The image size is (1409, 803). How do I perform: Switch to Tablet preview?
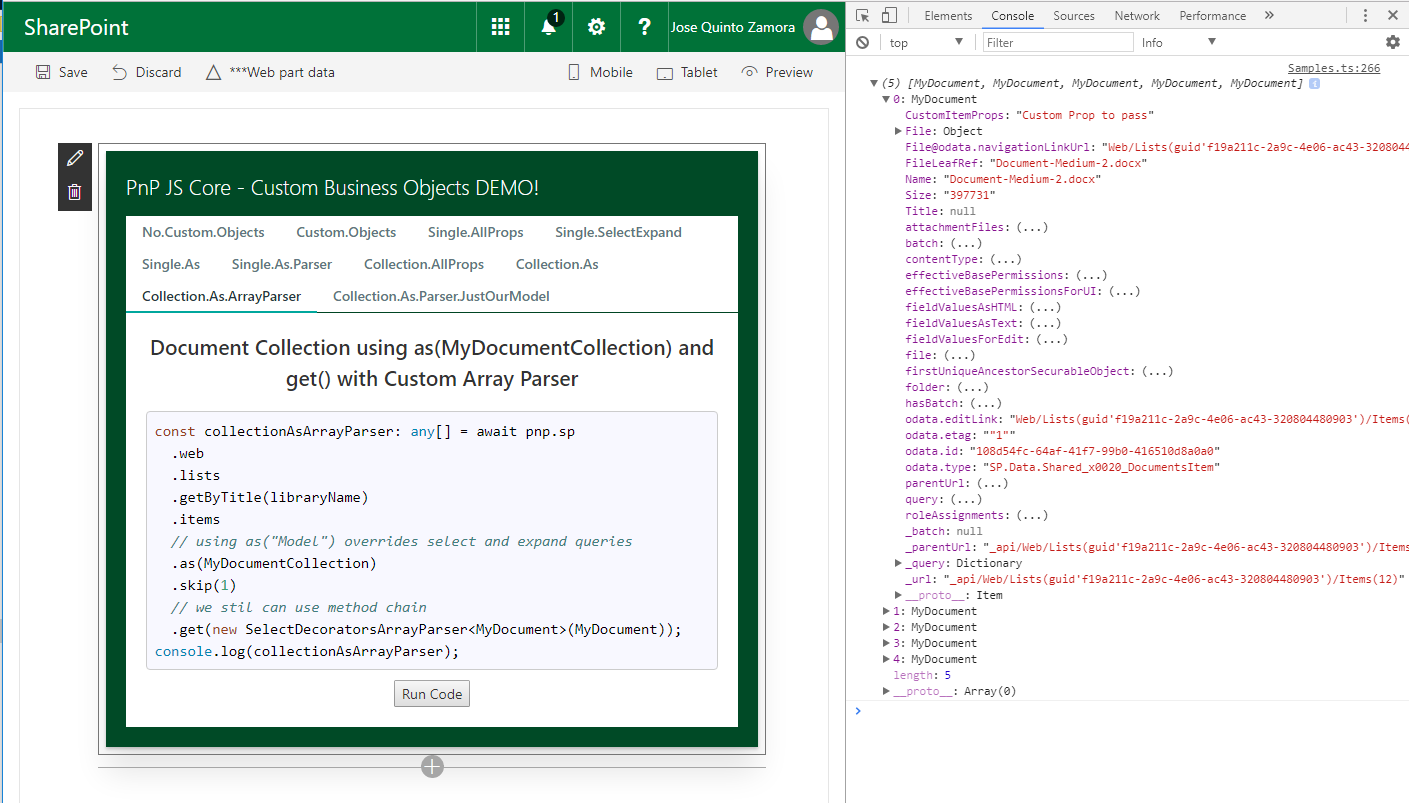coord(687,72)
